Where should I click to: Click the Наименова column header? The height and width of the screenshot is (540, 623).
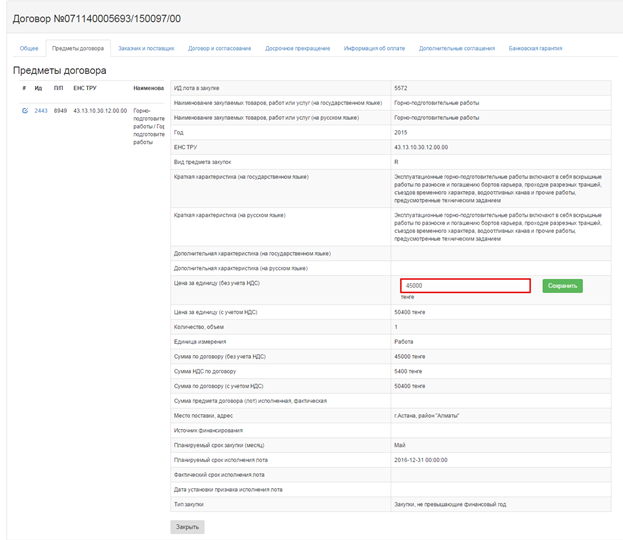[x=148, y=88]
